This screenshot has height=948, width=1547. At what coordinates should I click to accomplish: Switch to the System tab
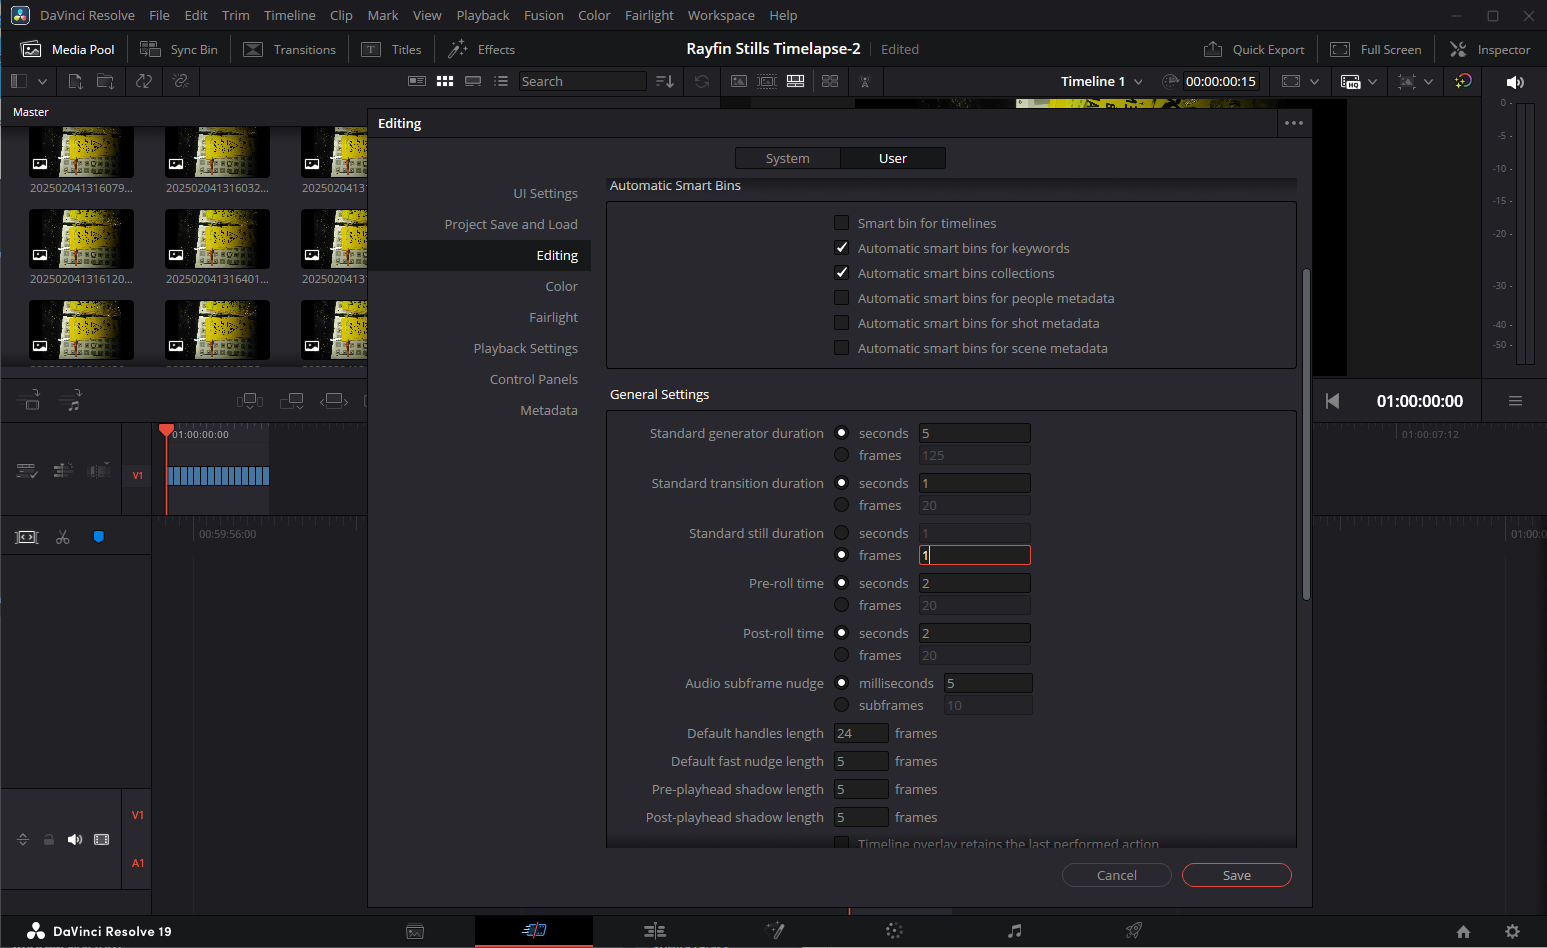(787, 158)
